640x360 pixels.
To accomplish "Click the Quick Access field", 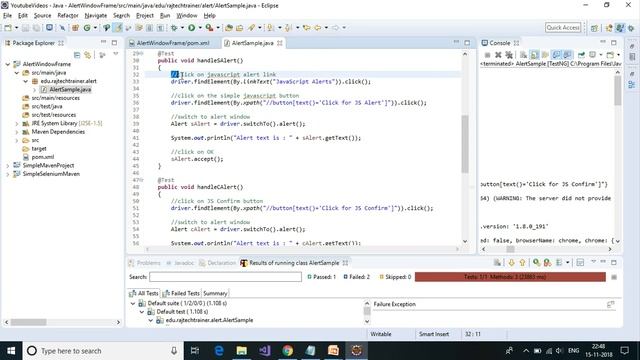I will (x=563, y=27).
